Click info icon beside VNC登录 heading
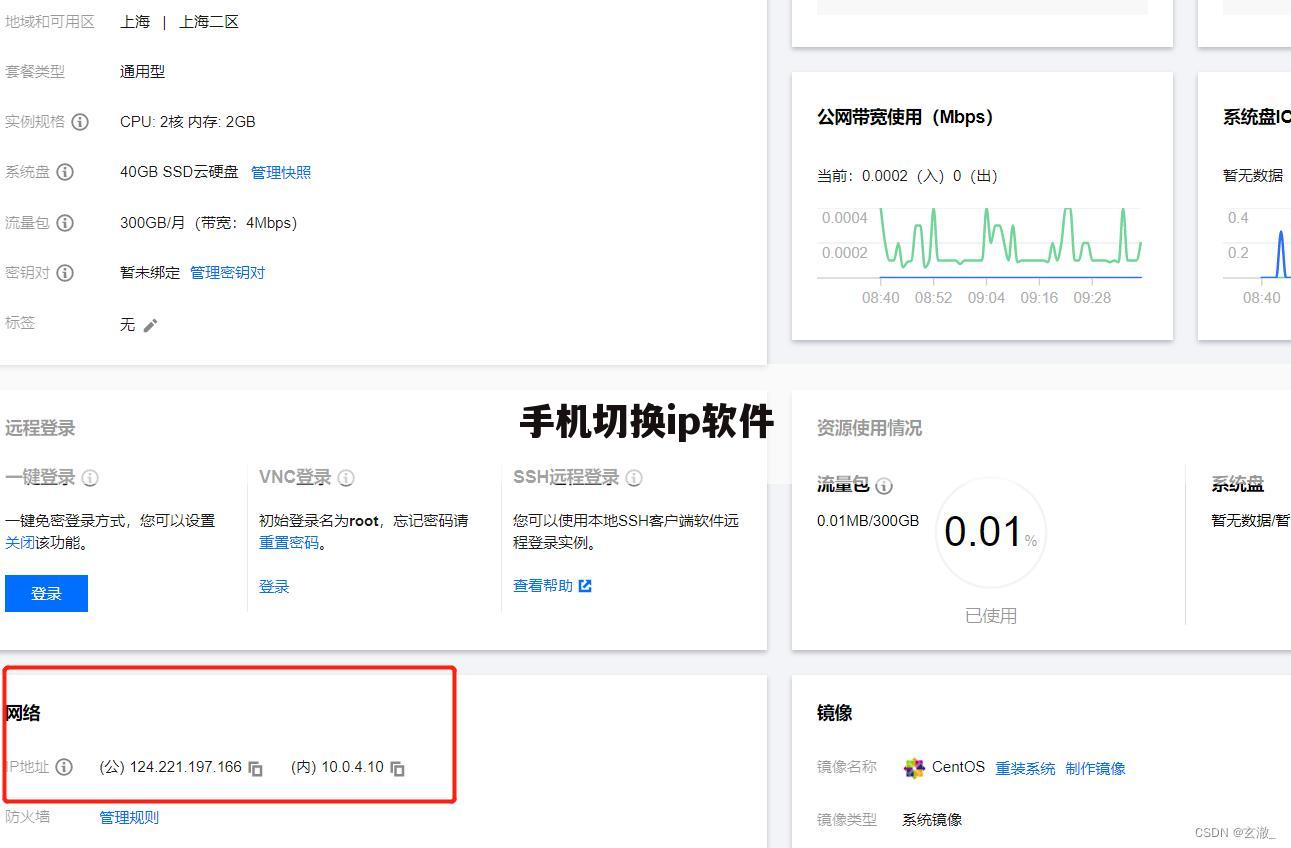Screen dimensions: 1291x848 coord(346,478)
